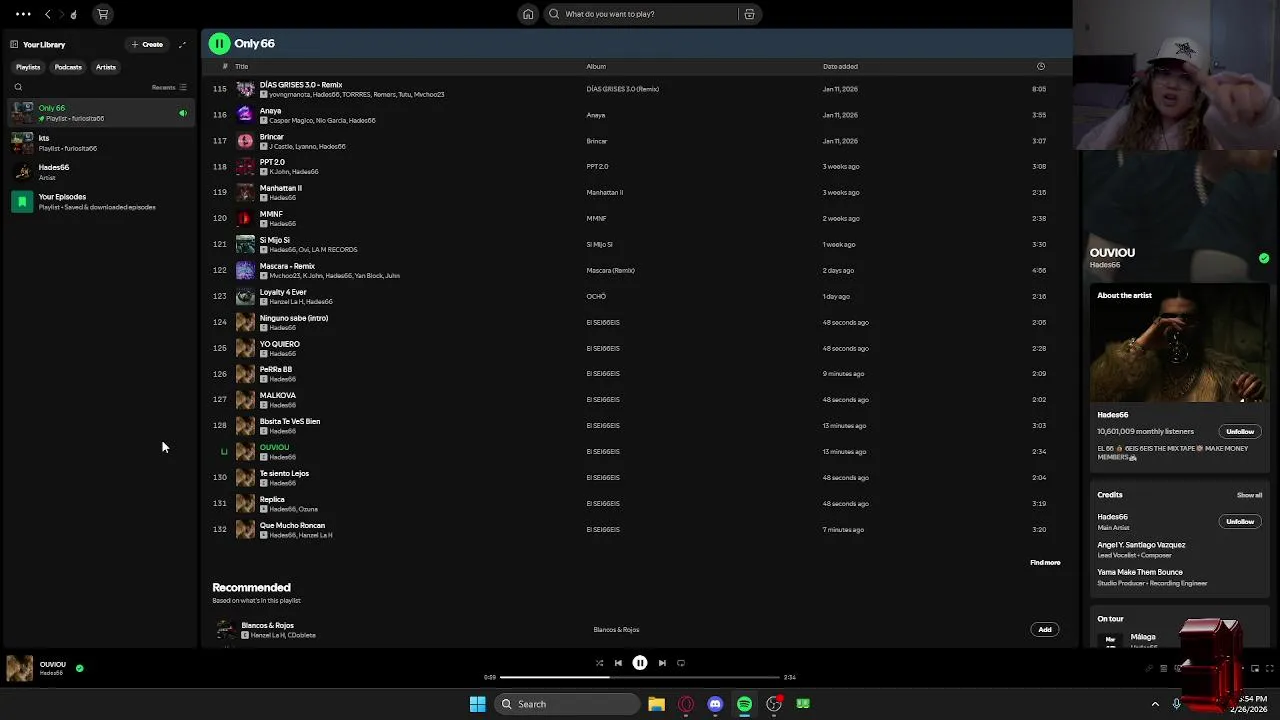Skip to previous track
Image resolution: width=1280 pixels, height=720 pixels.
point(618,663)
